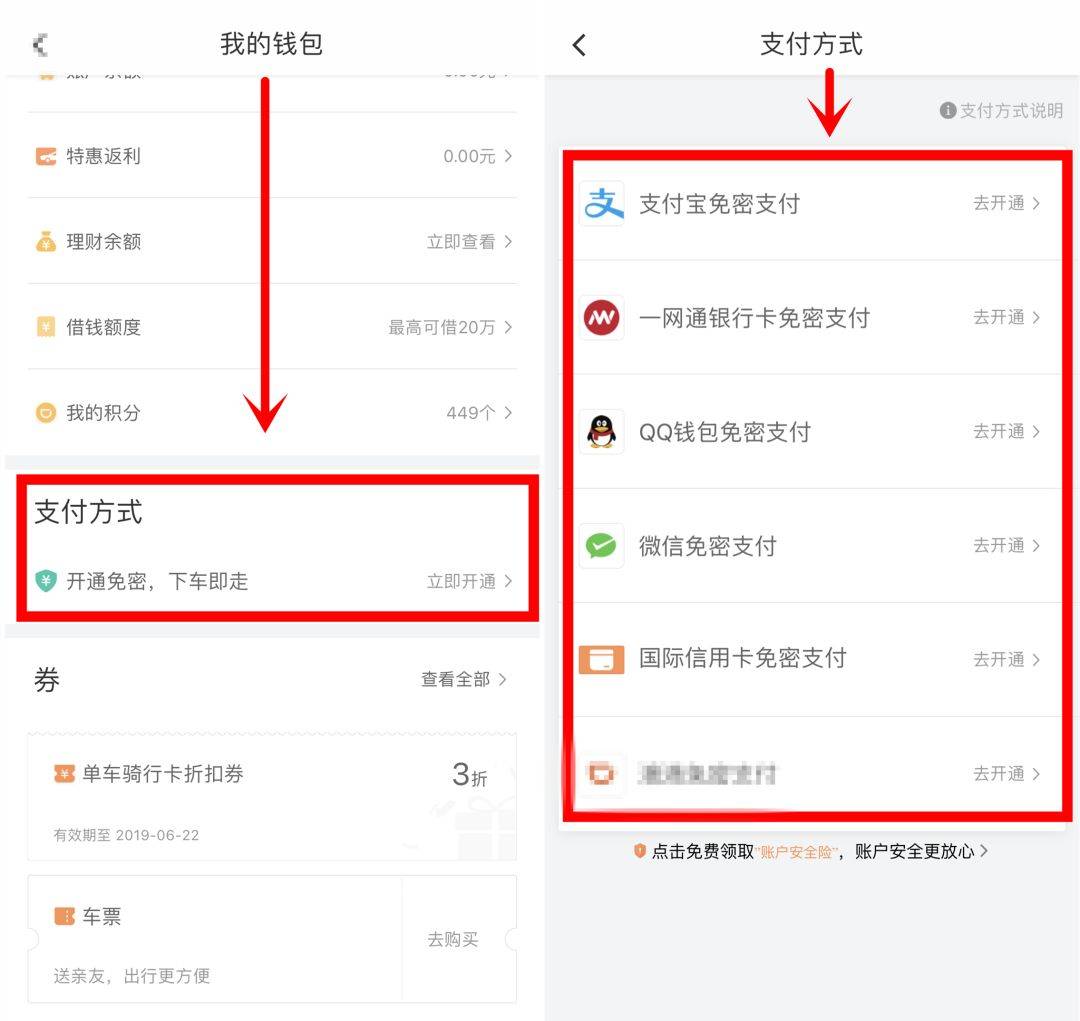Viewport: 1080px width, 1021px height.
Task: Open the 单车骑行卡折扣券 coupon card
Action: pos(272,796)
